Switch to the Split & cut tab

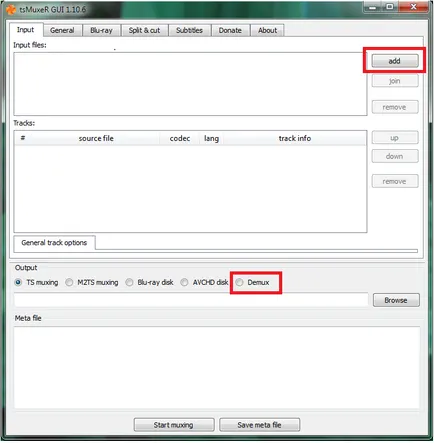pos(144,30)
